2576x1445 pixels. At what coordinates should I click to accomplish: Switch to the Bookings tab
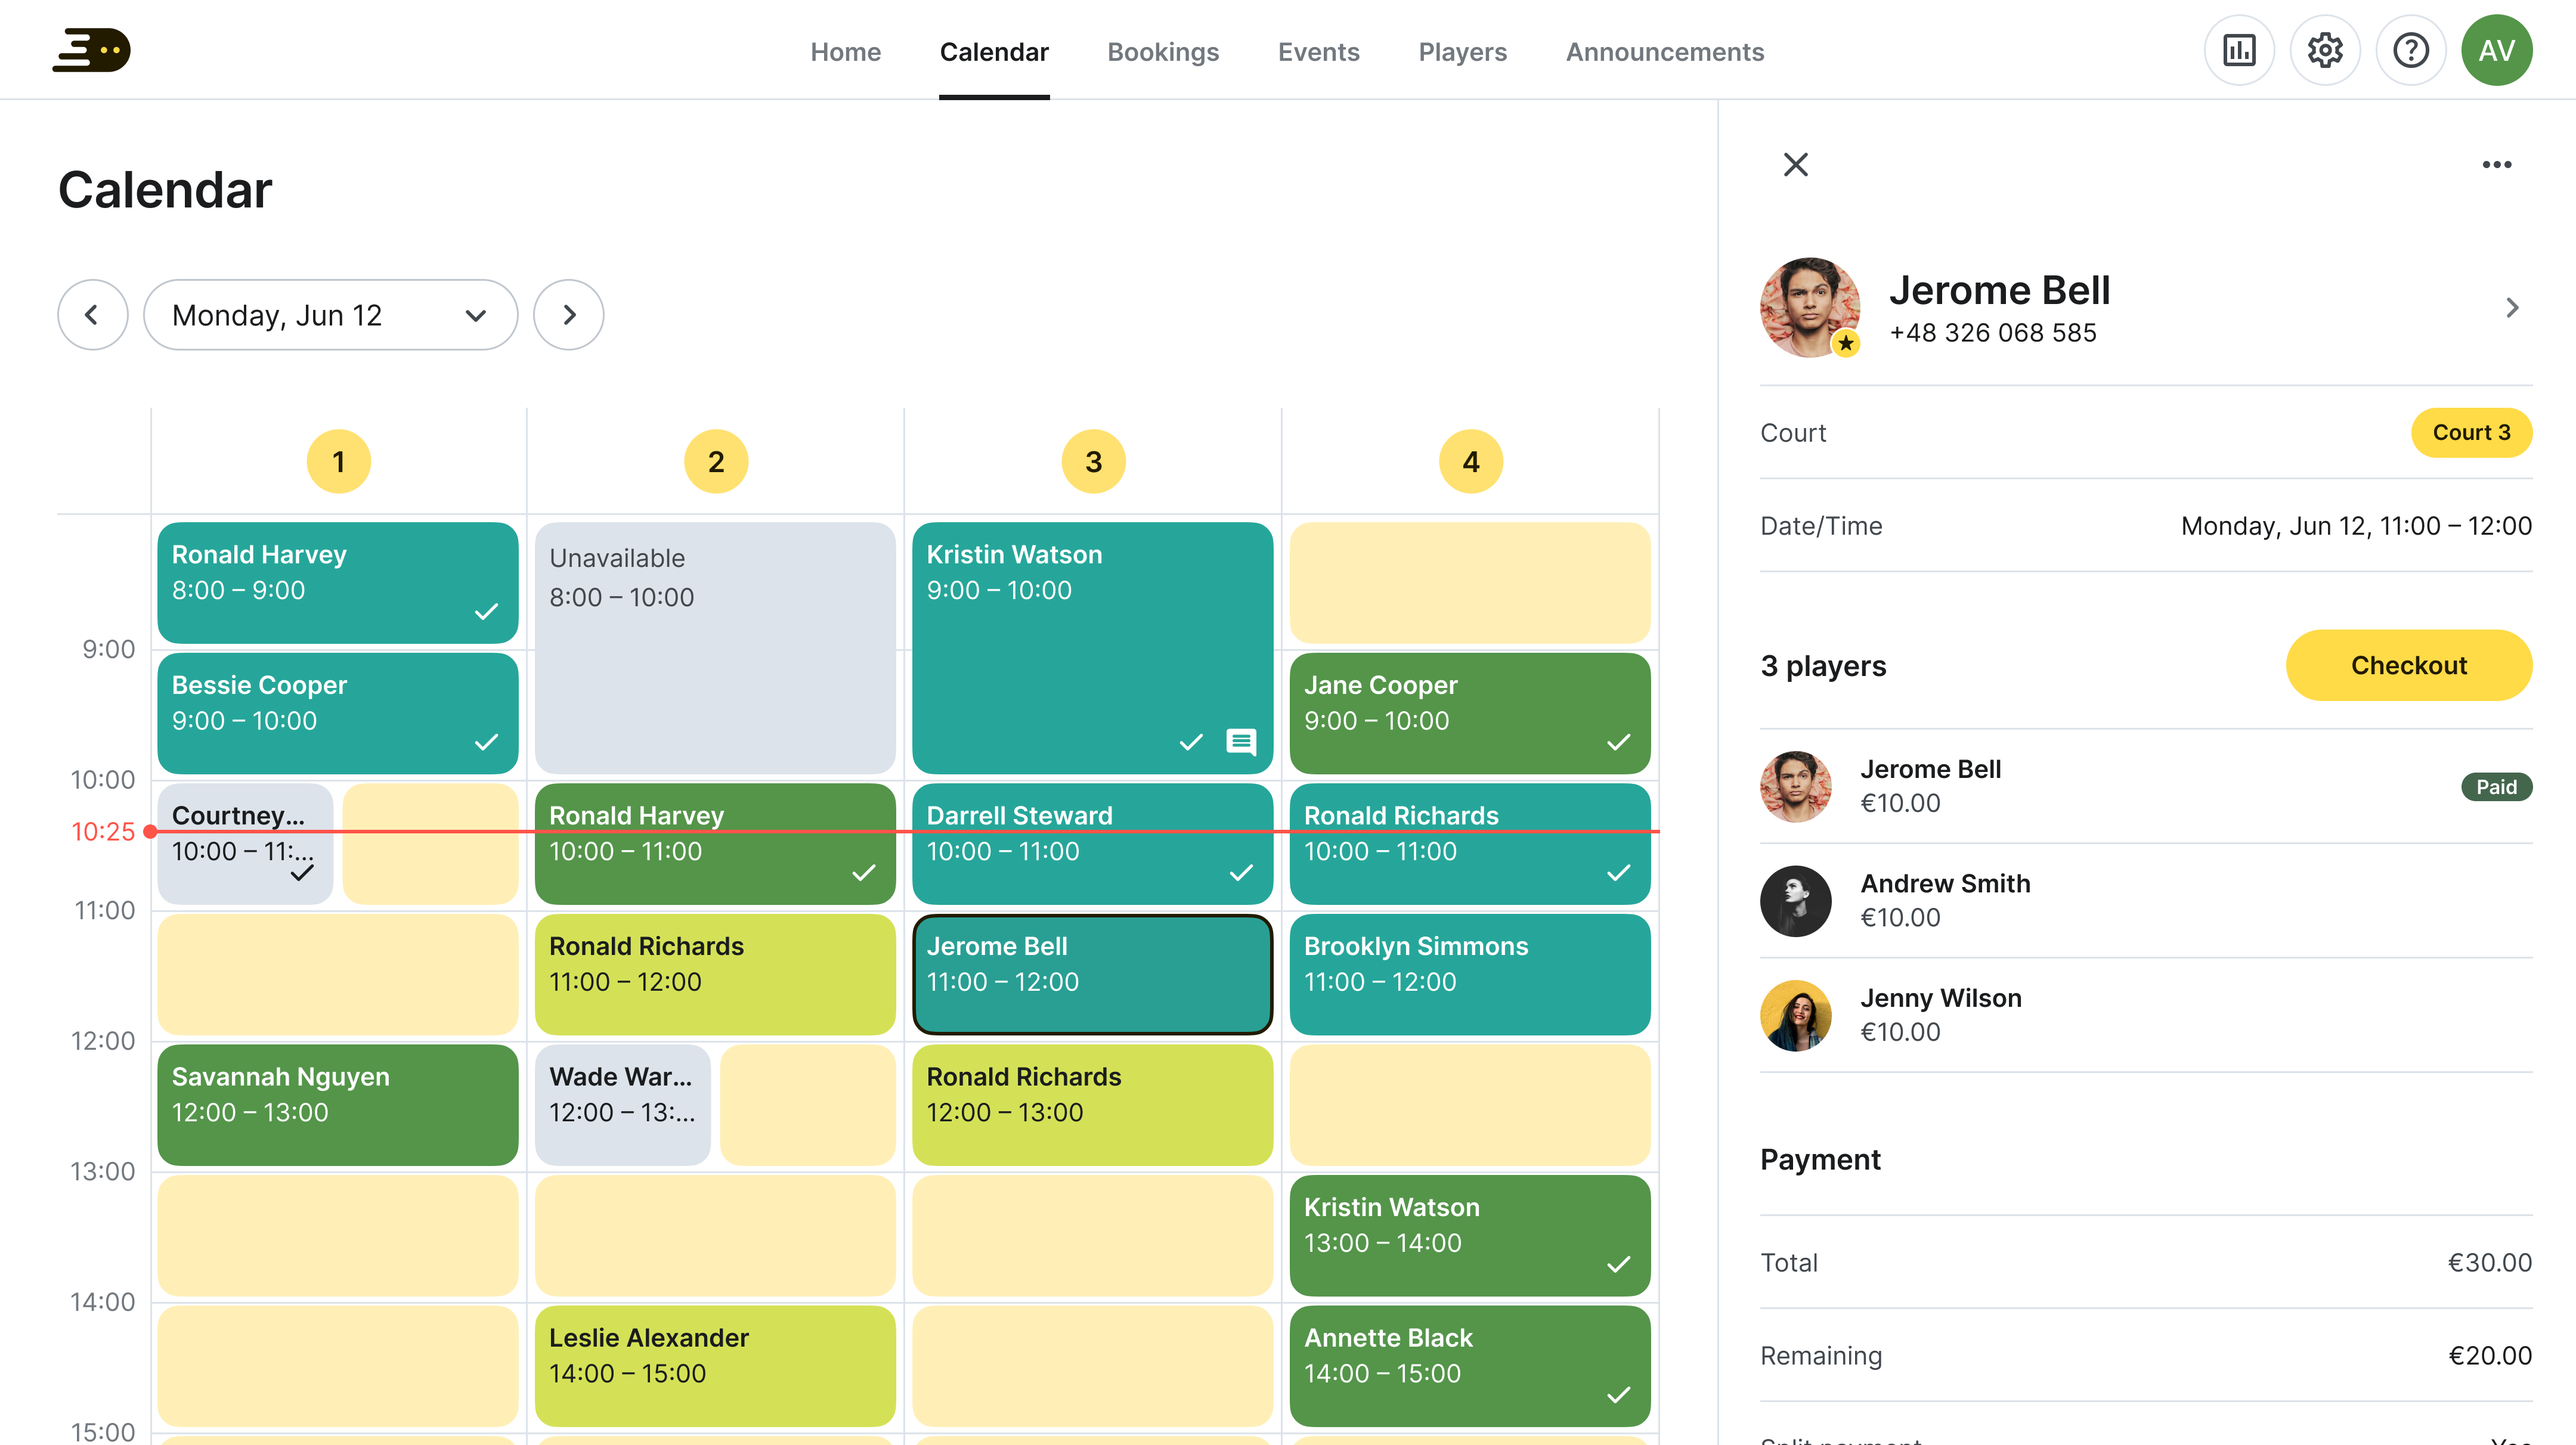[x=1163, y=52]
